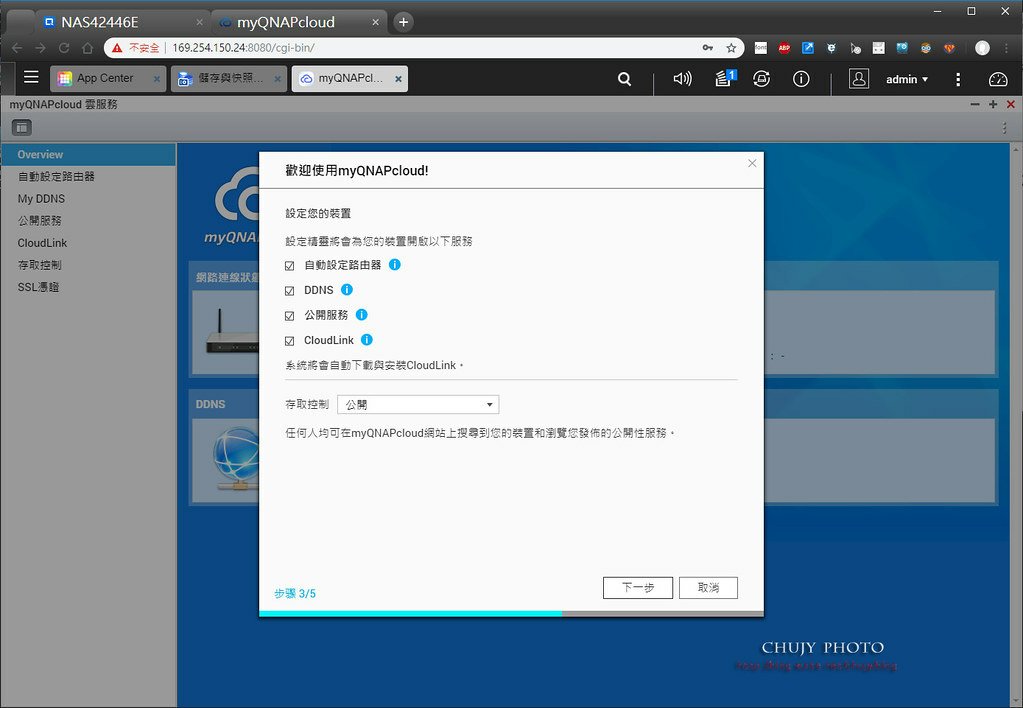Open the QTS main menu hamburger icon
This screenshot has height=708, width=1023.
pos(31,78)
